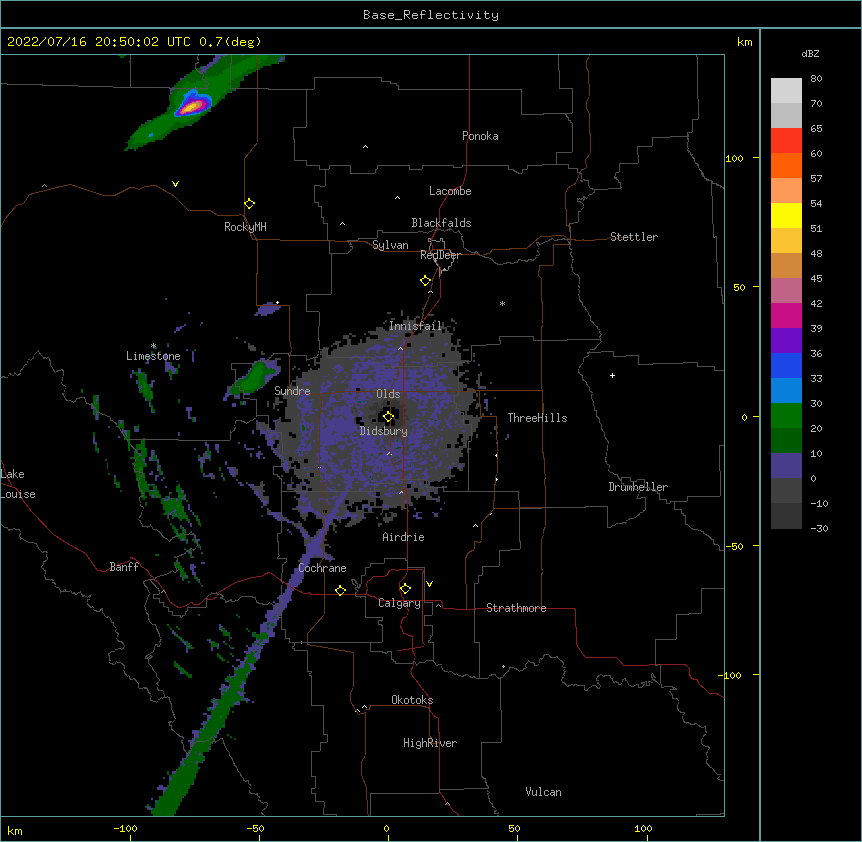862x842 pixels.
Task: Select the bright green 20-30 dBZ swatch
Action: [786, 416]
